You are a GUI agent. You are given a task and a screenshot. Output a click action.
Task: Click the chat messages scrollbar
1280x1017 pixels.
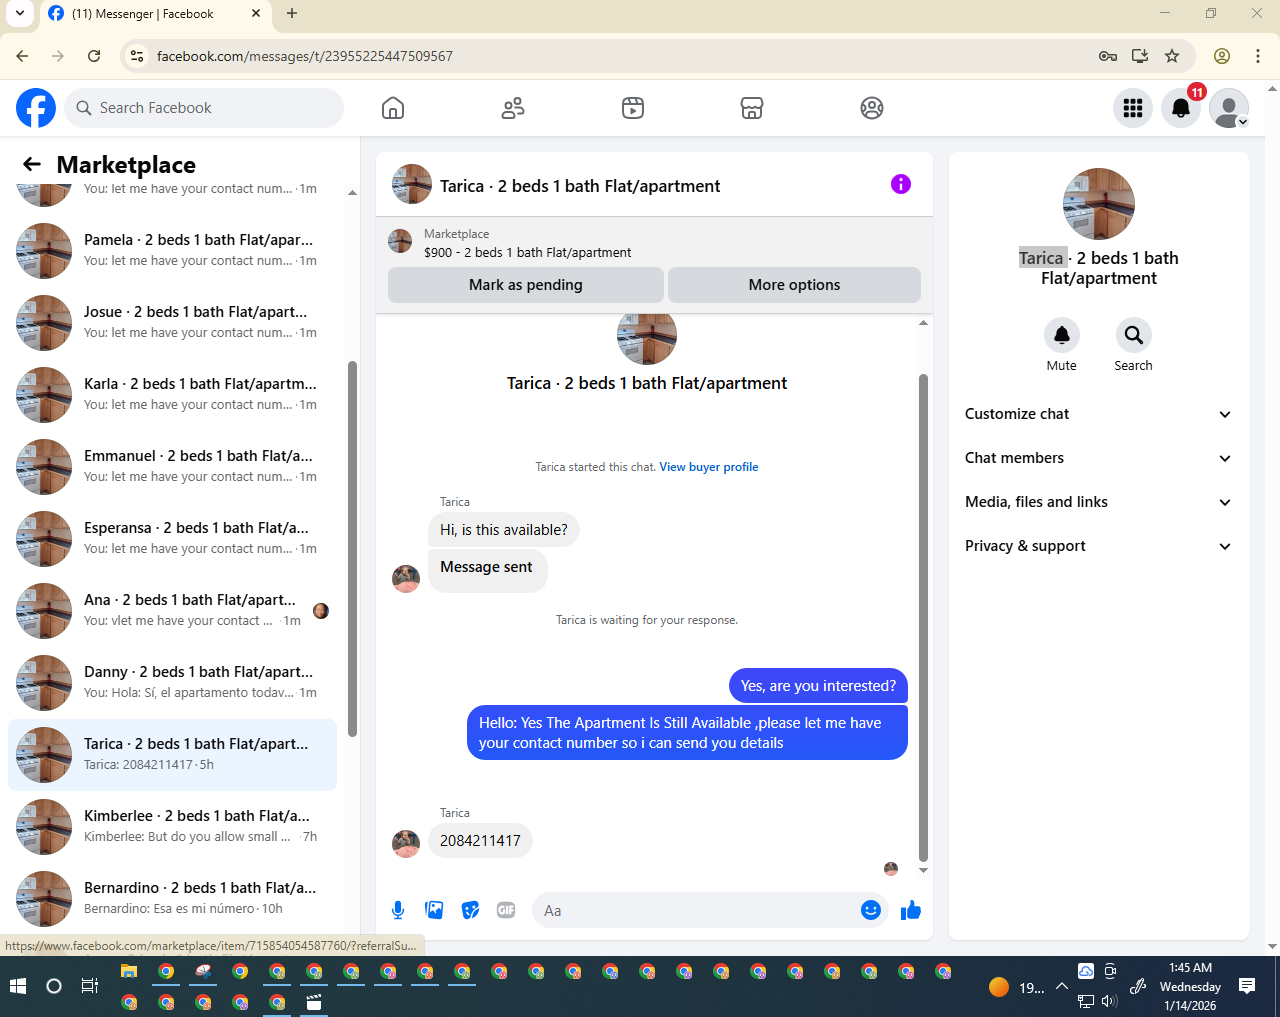(923, 618)
